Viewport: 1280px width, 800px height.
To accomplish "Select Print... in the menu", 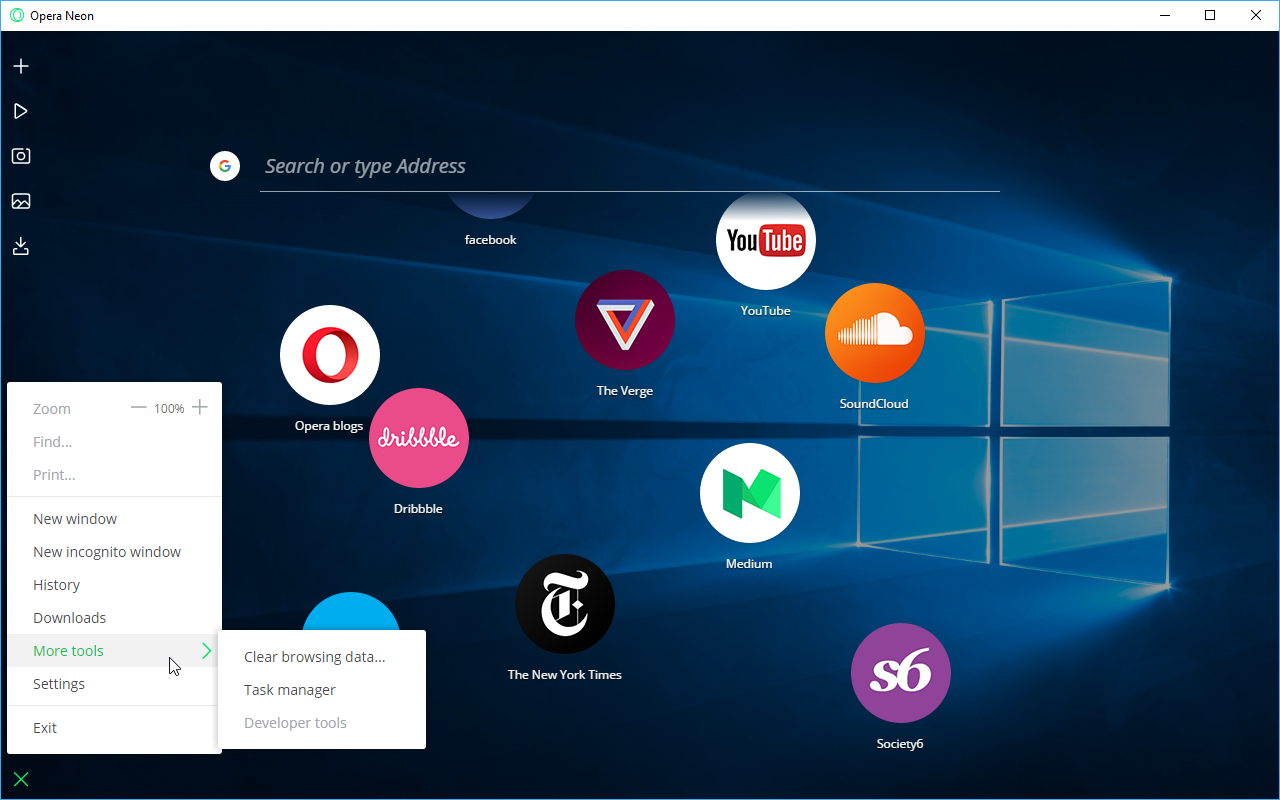I will [x=114, y=475].
